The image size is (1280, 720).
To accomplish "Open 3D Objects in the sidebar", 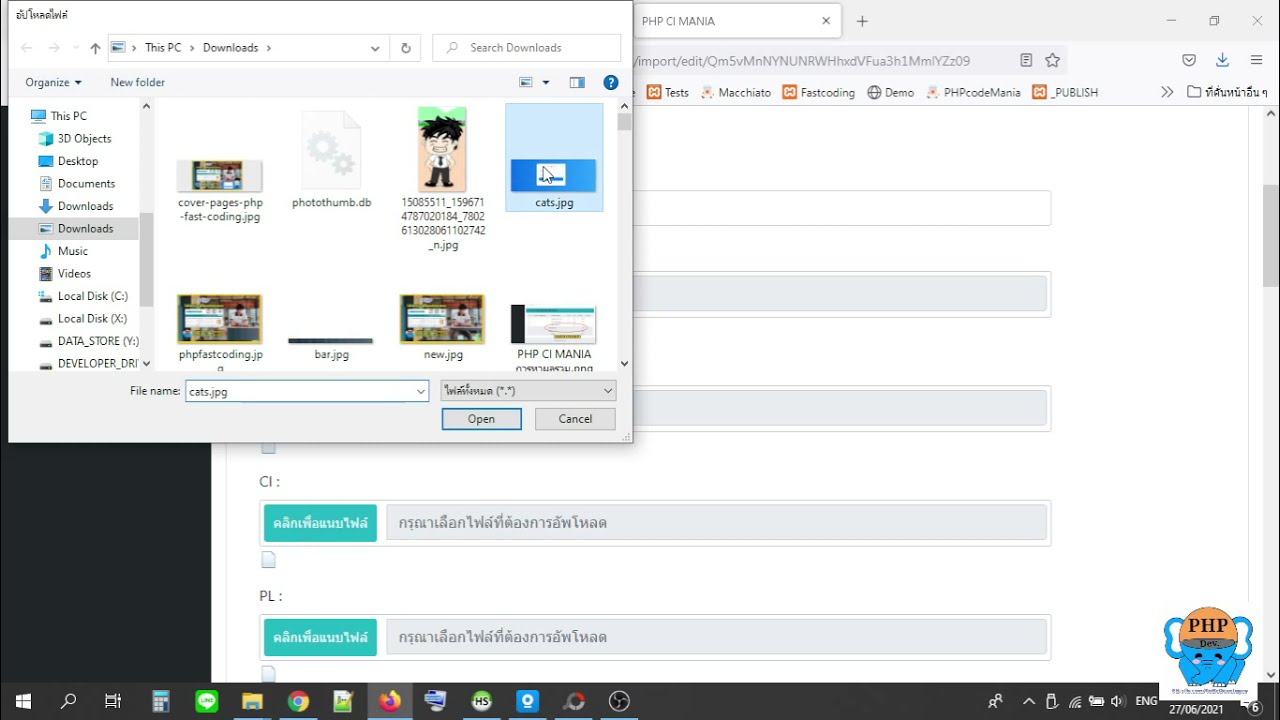I will pyautogui.click(x=84, y=138).
